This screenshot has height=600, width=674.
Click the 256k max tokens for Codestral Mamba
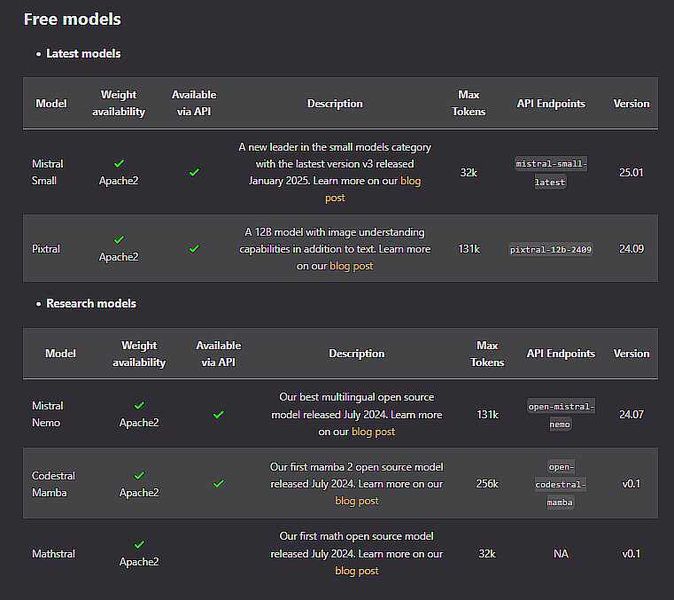pos(487,484)
